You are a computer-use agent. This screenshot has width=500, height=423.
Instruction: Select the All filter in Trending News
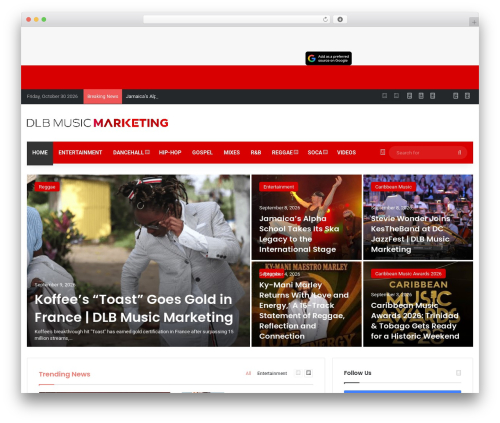click(x=248, y=373)
